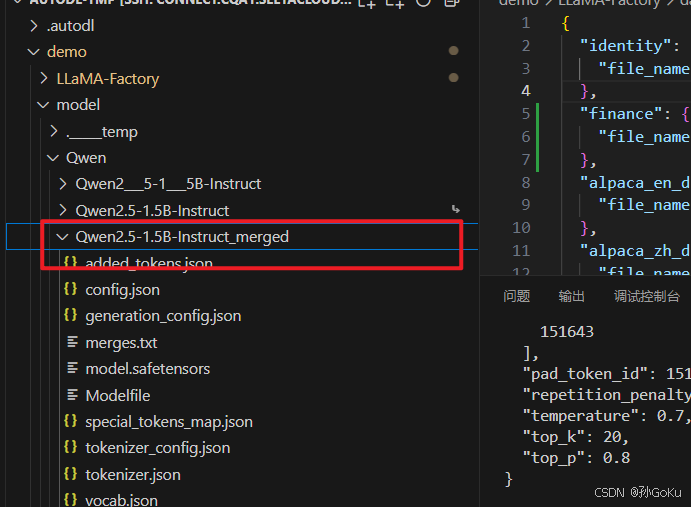Click the file icon of Modelfile
Image resolution: width=691 pixels, height=507 pixels.
(72, 395)
